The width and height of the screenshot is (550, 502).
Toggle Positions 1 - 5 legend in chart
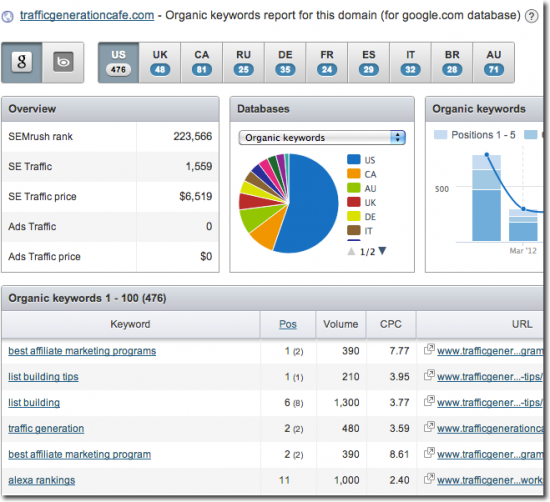coord(474,135)
